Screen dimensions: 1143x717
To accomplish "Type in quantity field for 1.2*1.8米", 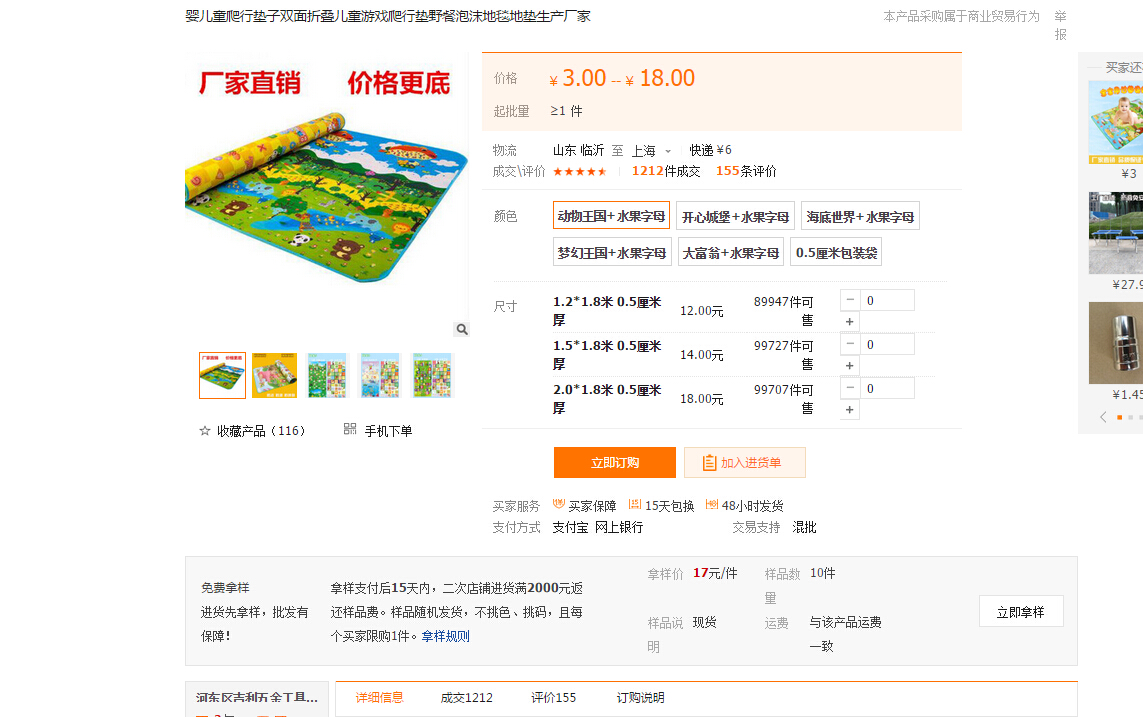I will (888, 301).
